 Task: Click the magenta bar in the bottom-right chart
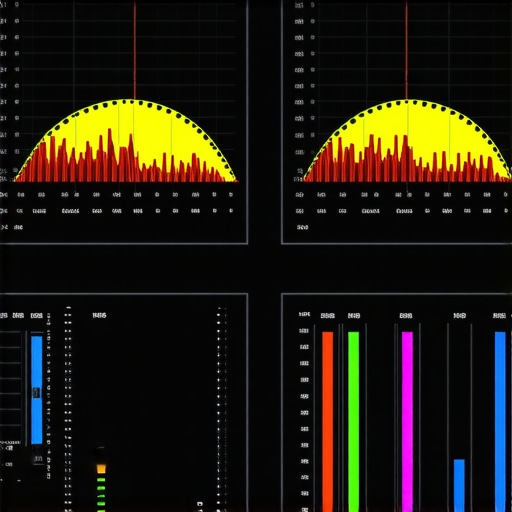[407, 421]
